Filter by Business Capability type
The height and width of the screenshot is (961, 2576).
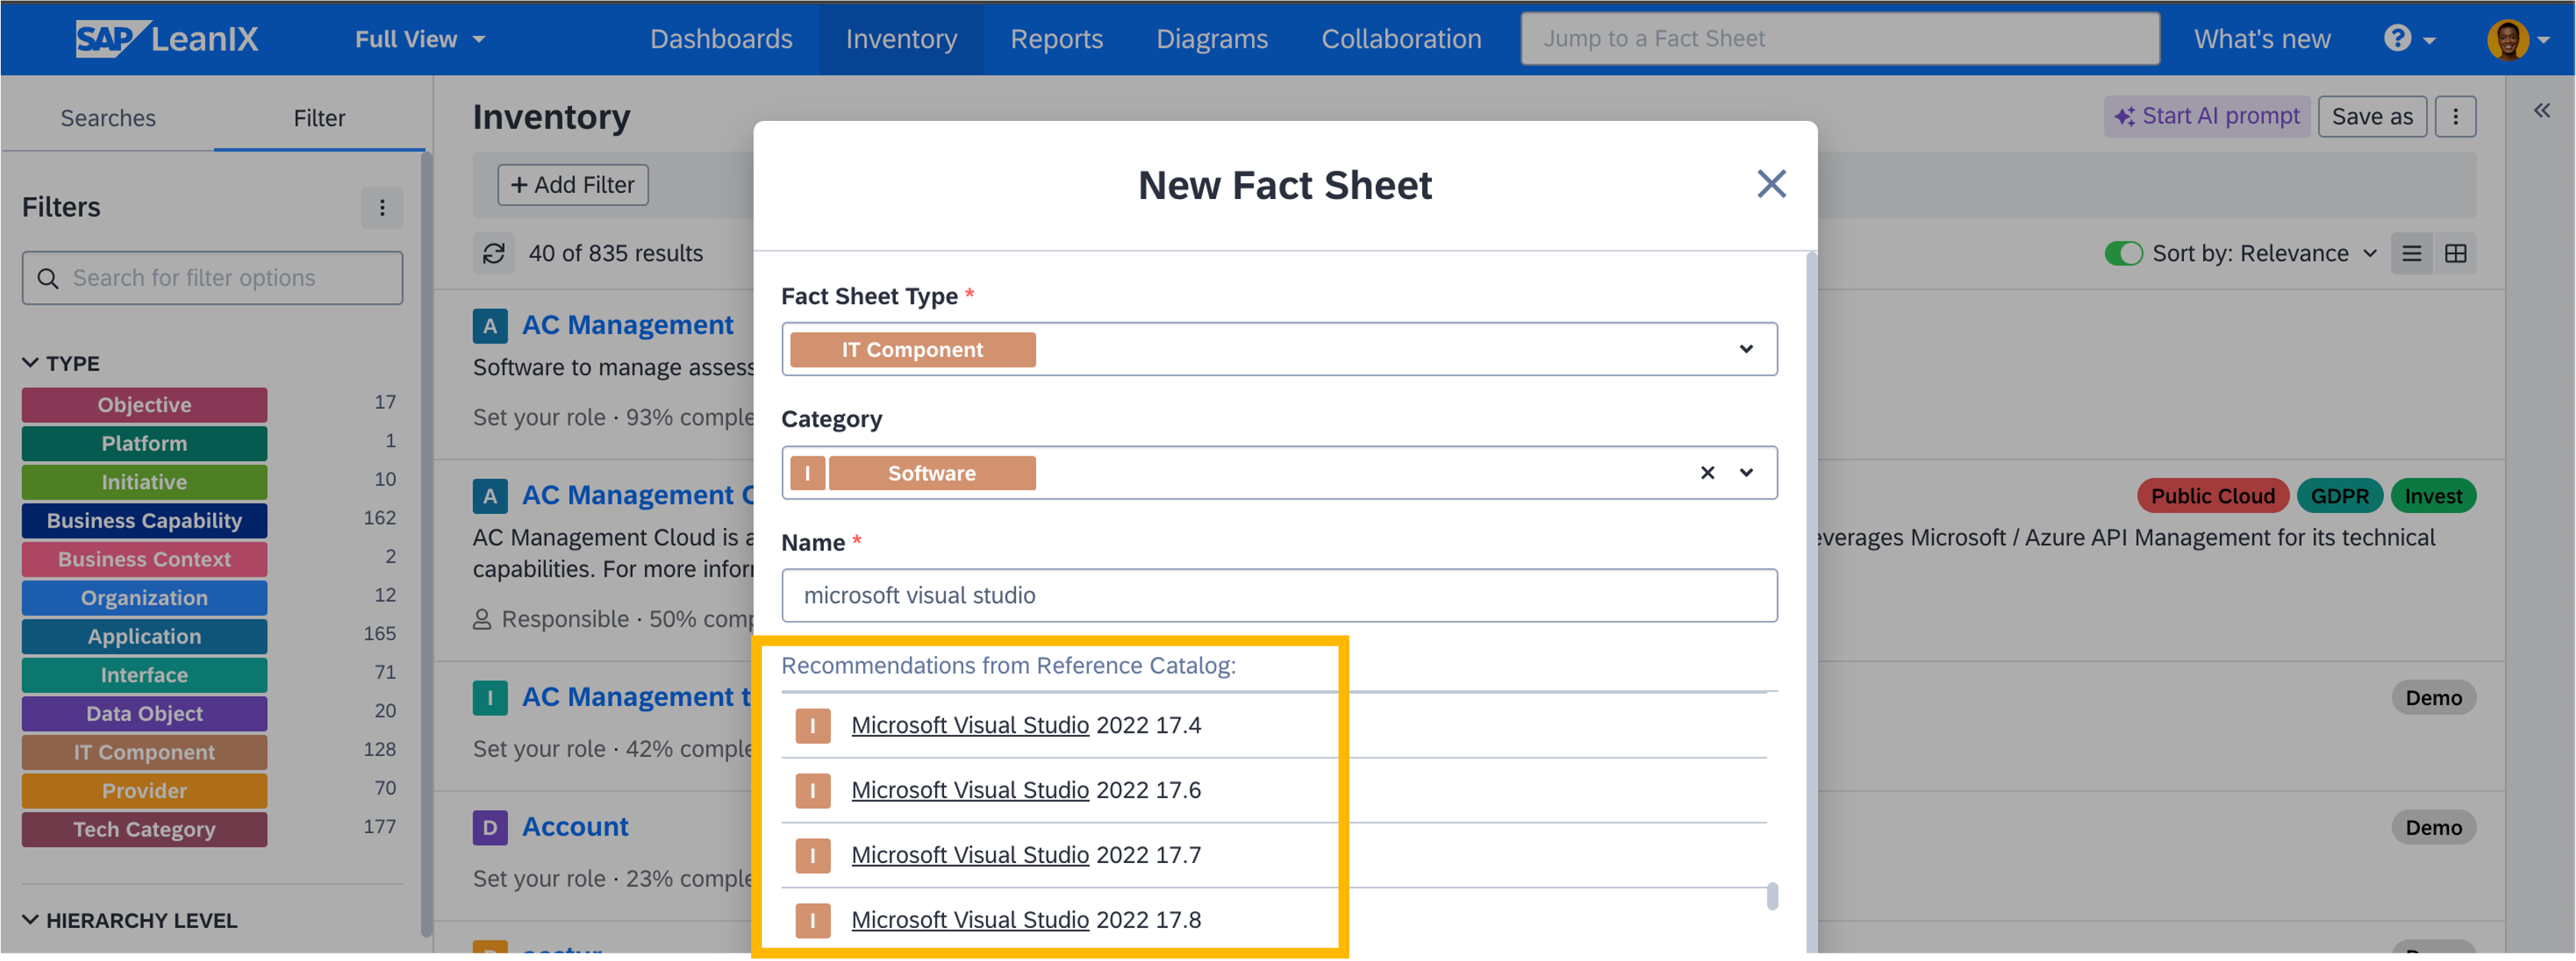point(144,521)
